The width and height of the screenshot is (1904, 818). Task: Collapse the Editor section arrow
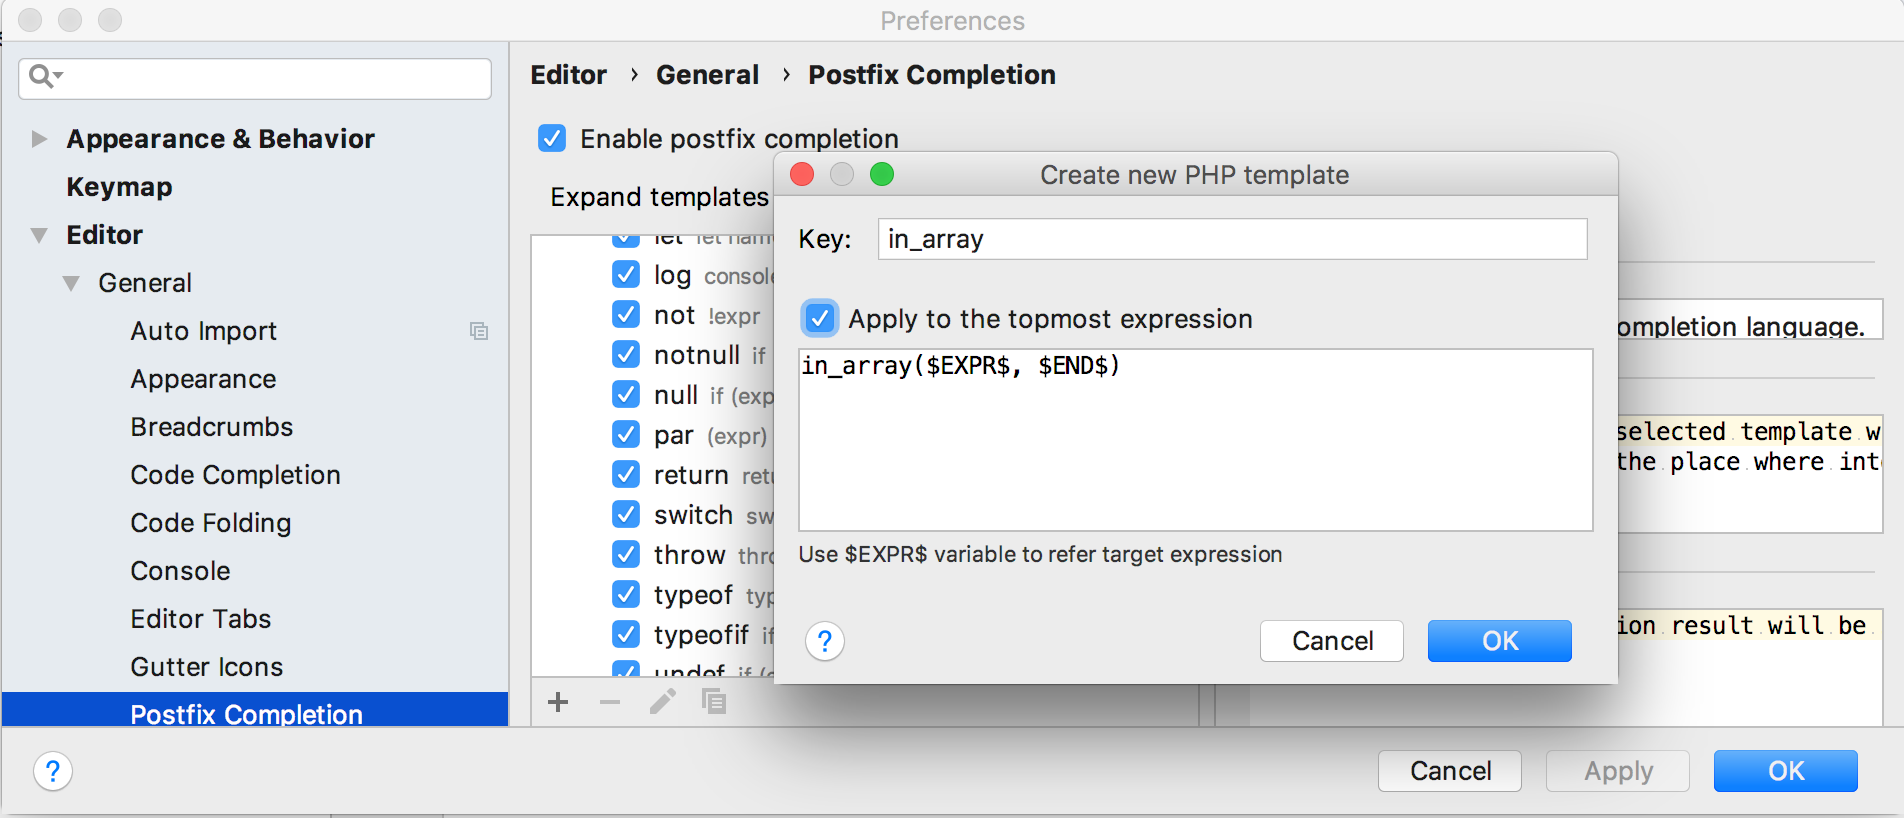(39, 235)
